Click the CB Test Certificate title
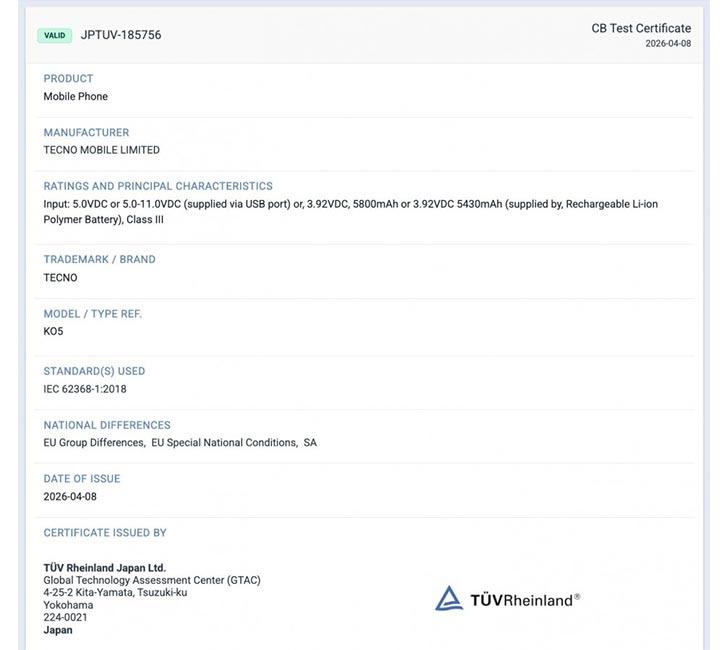728x650 pixels. click(x=641, y=28)
